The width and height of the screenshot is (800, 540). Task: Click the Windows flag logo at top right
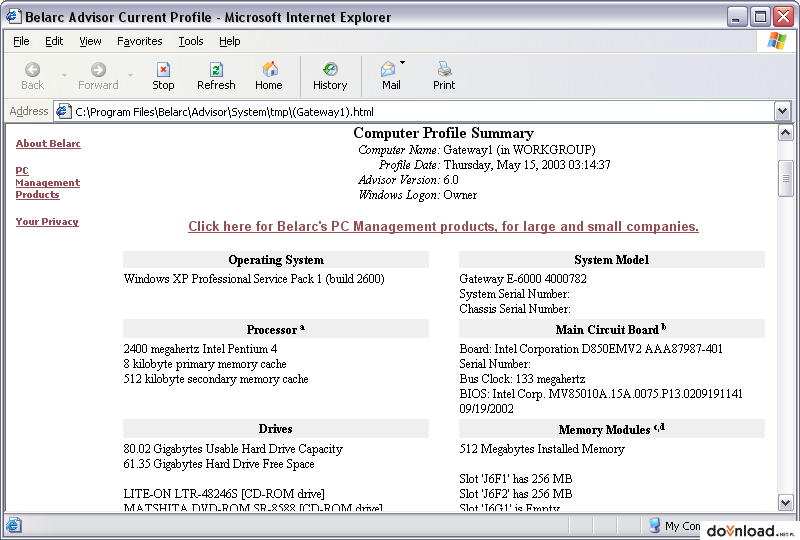[777, 41]
